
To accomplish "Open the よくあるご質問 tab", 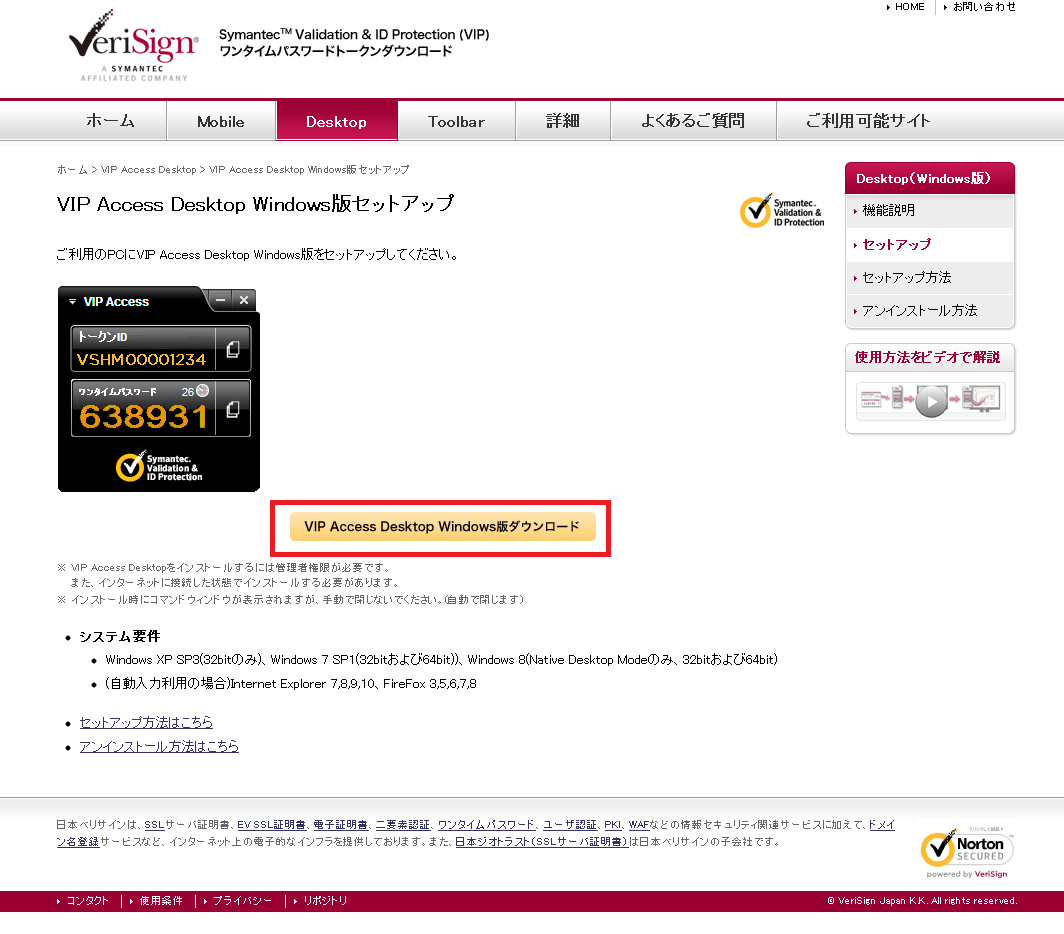I will tap(693, 121).
